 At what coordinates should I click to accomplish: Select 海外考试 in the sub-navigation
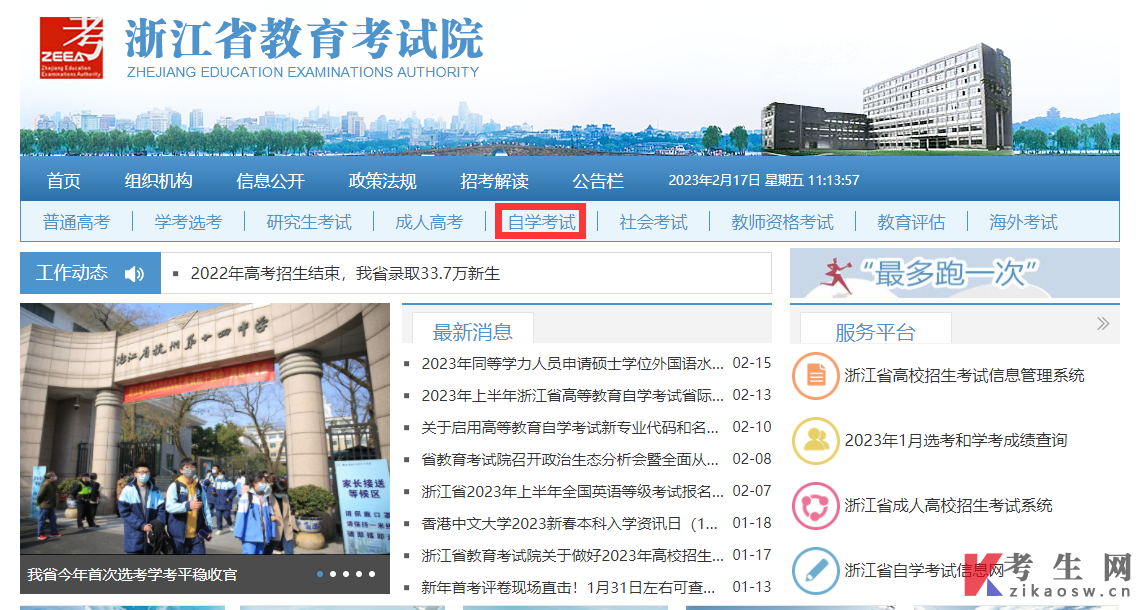pos(1023,222)
